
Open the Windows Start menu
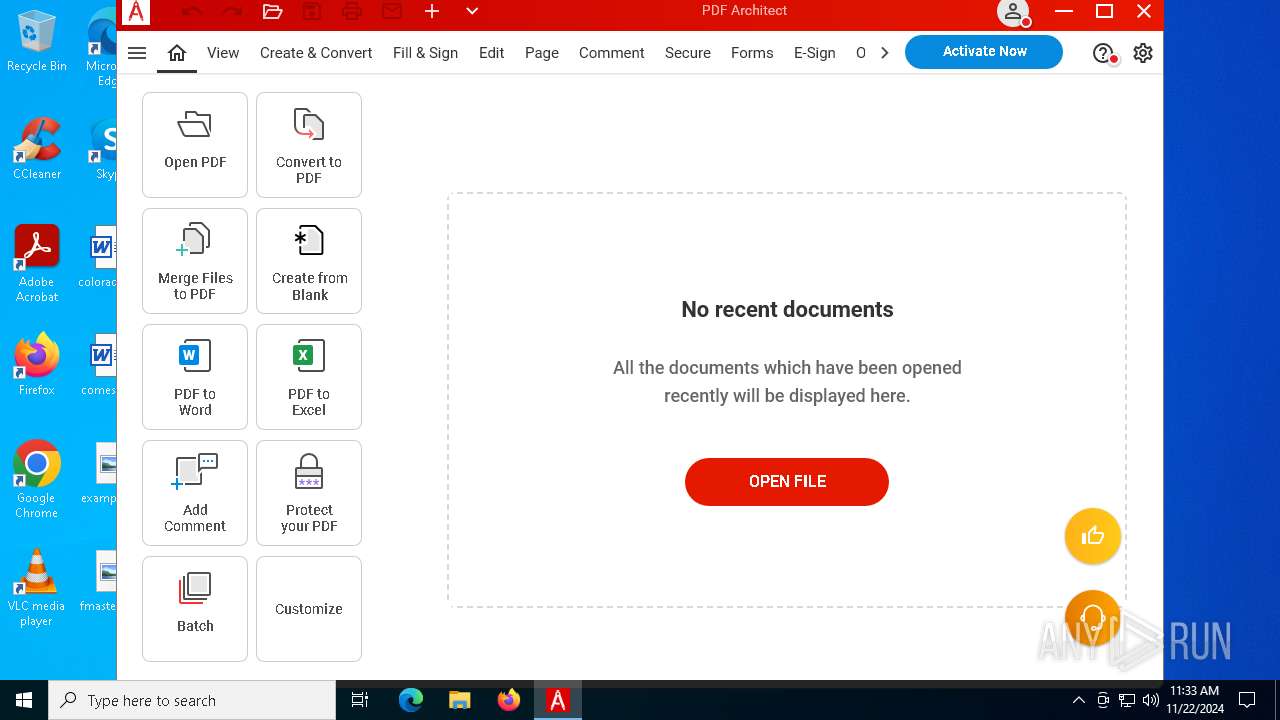click(x=24, y=700)
